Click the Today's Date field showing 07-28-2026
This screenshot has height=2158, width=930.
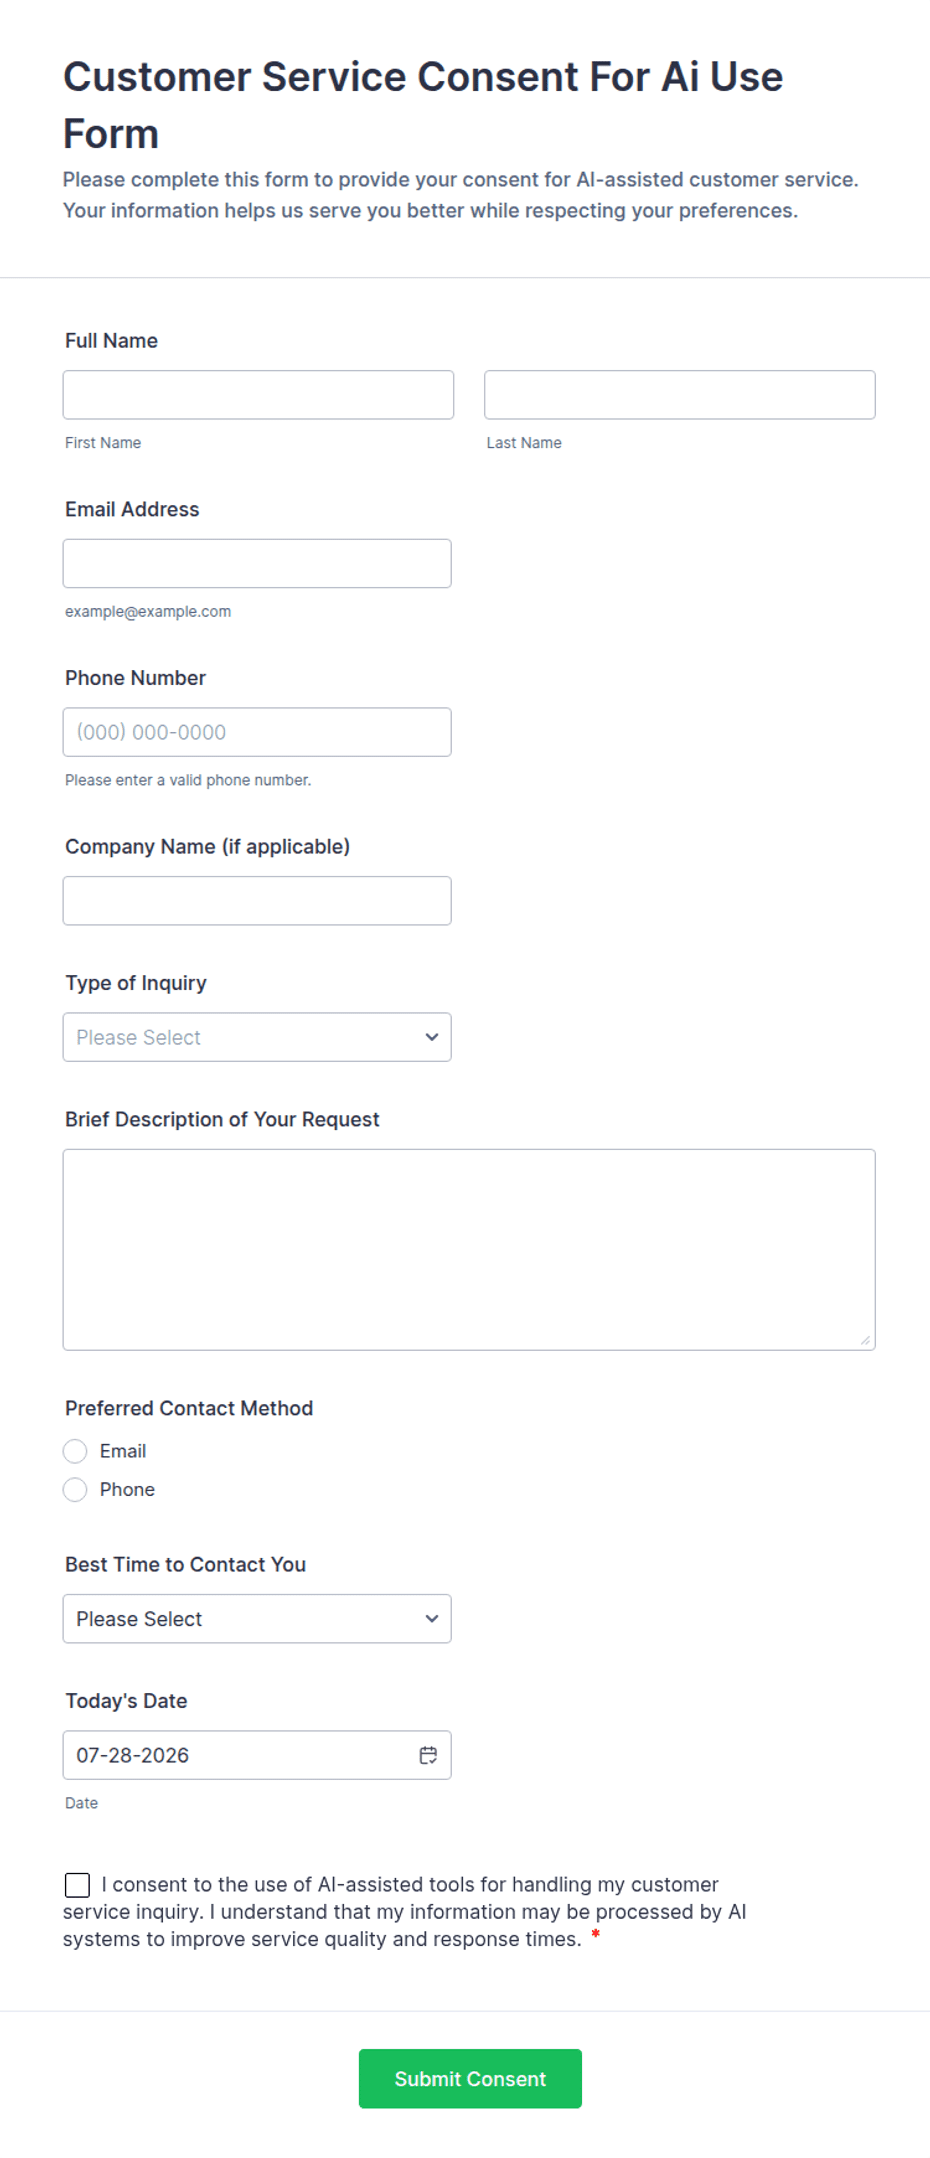click(257, 1755)
